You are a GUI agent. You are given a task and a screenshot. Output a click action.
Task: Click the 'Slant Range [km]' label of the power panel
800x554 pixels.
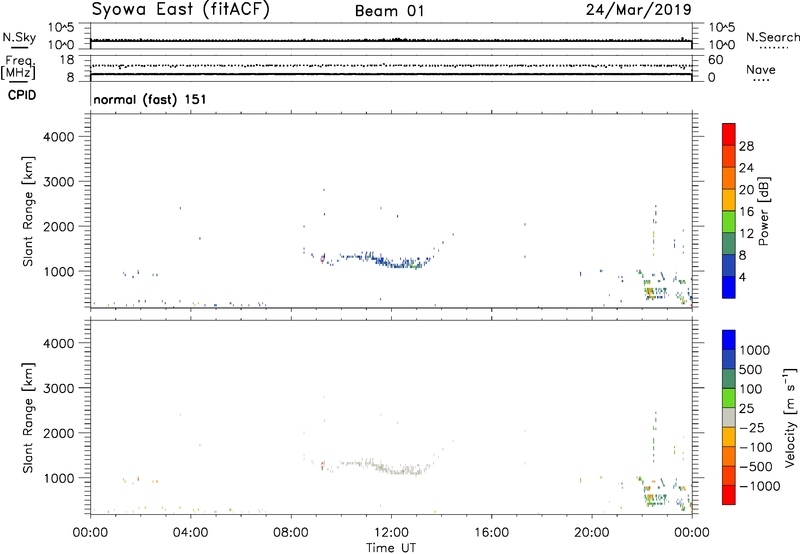pyautogui.click(x=28, y=211)
